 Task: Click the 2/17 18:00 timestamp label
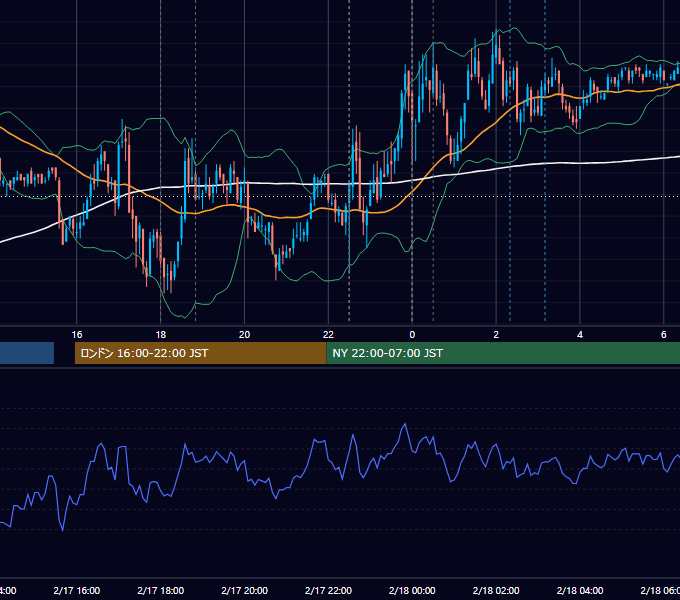pyautogui.click(x=160, y=590)
